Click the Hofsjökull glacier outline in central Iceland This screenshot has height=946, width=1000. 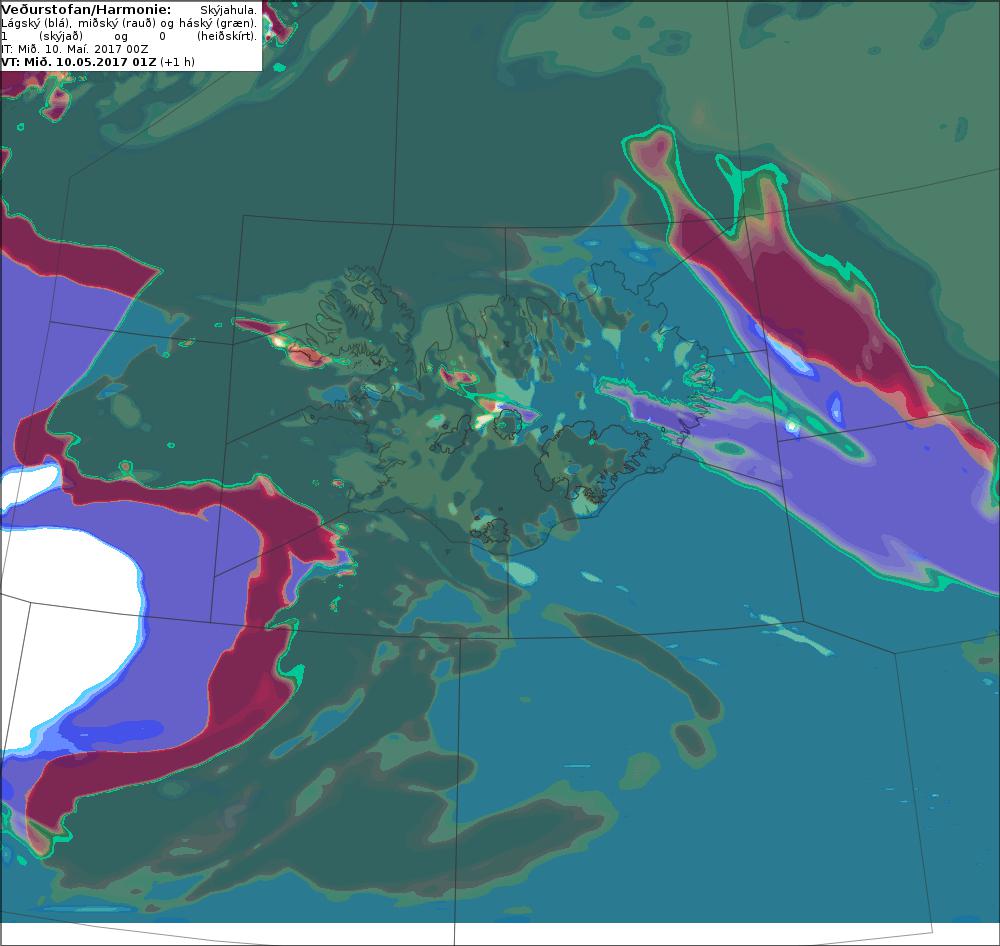[508, 425]
